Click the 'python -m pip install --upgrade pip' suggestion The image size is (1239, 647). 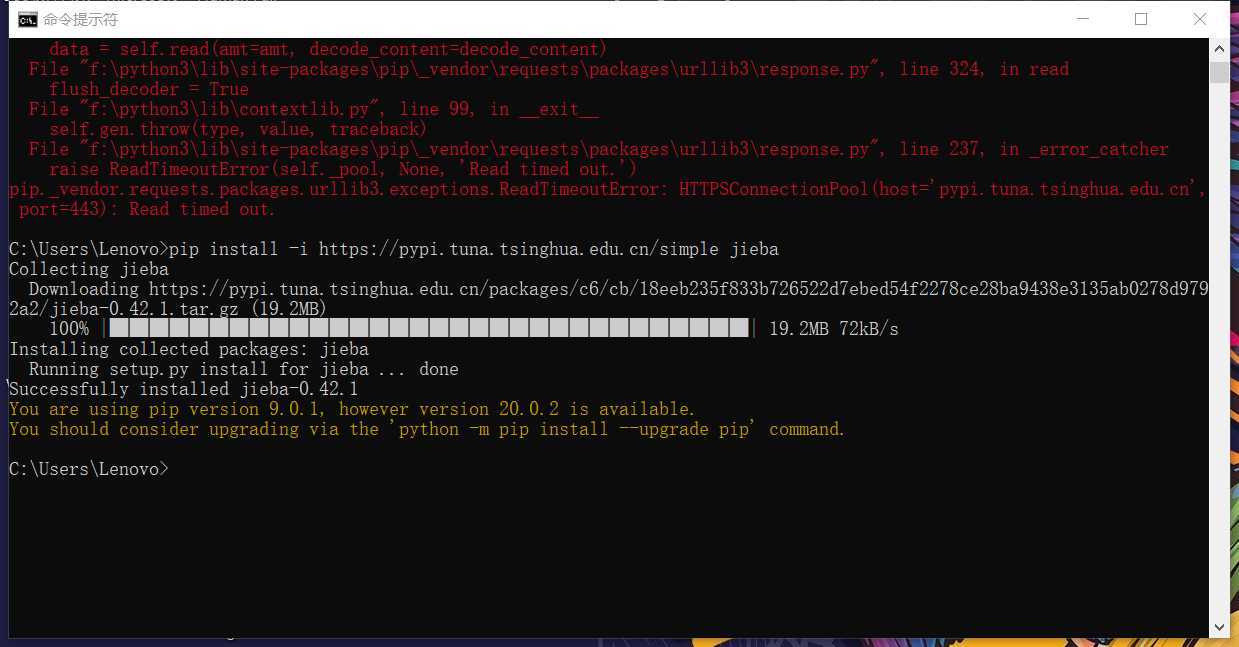point(572,429)
